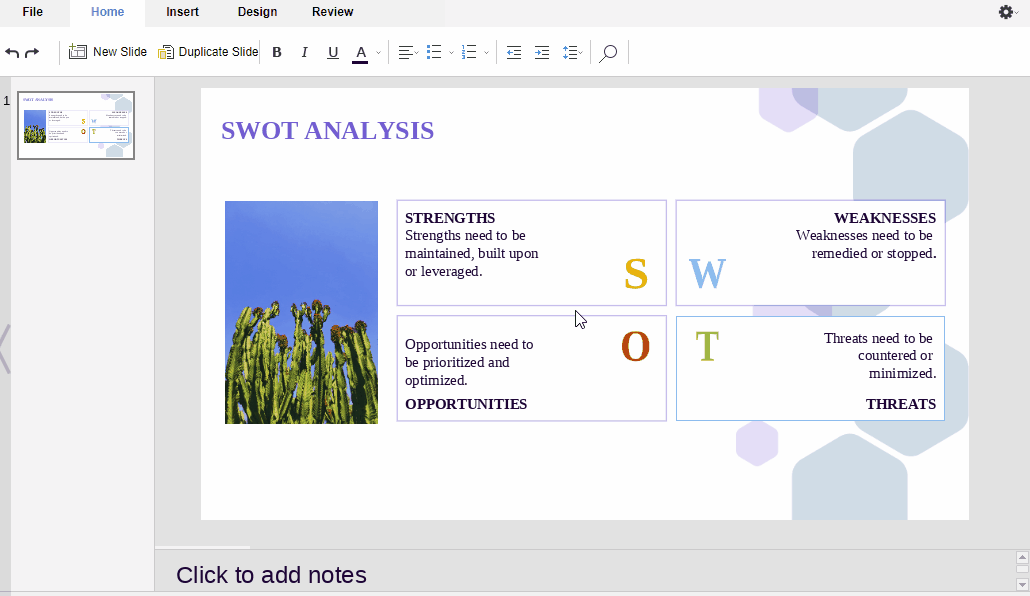Add a New Slide
Screen dimensions: 1030x596
(108, 52)
